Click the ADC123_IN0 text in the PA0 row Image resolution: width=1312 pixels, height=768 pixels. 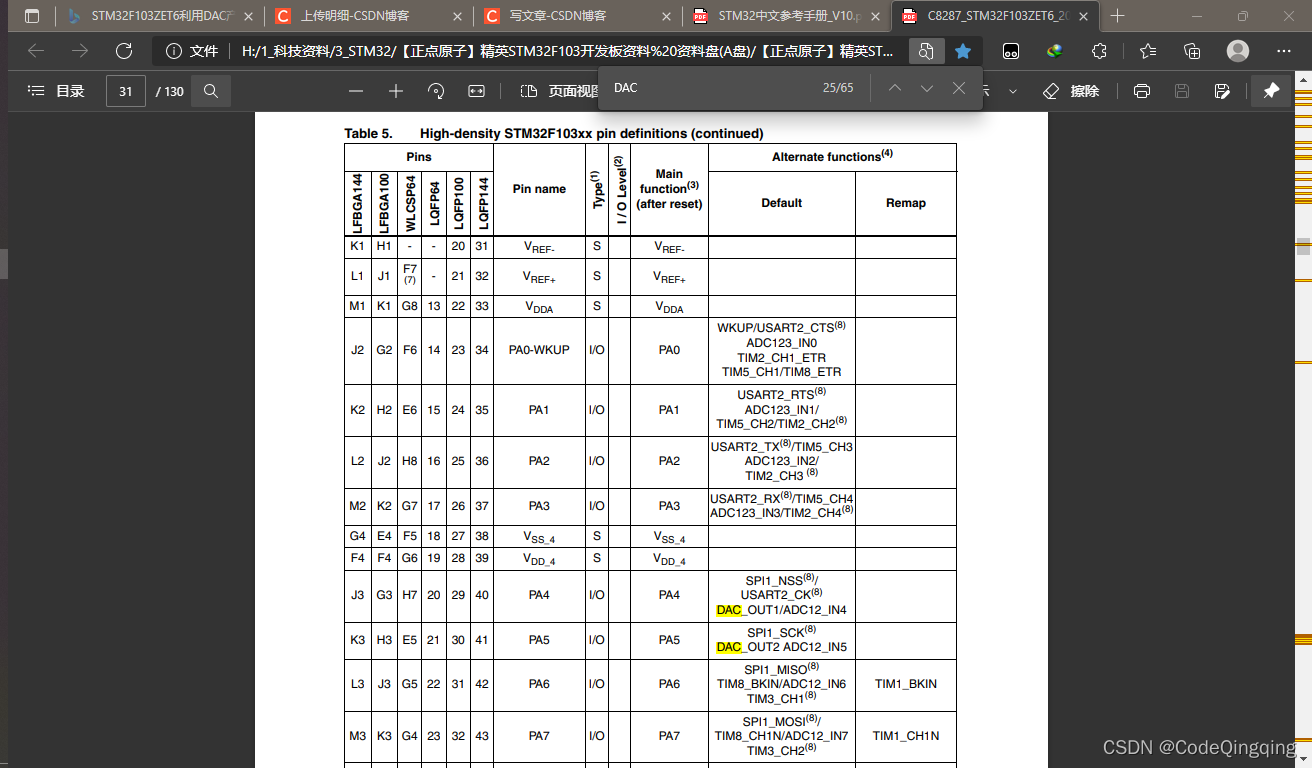point(781,343)
